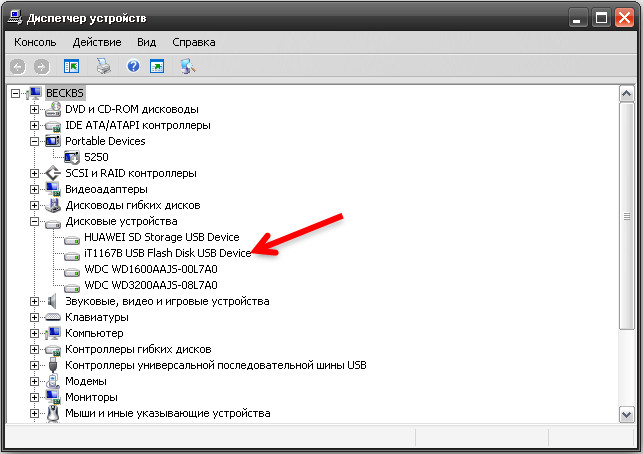643x454 pixels.
Task: Expand DVD и CD-ROM дисководы node
Action: coord(35,109)
